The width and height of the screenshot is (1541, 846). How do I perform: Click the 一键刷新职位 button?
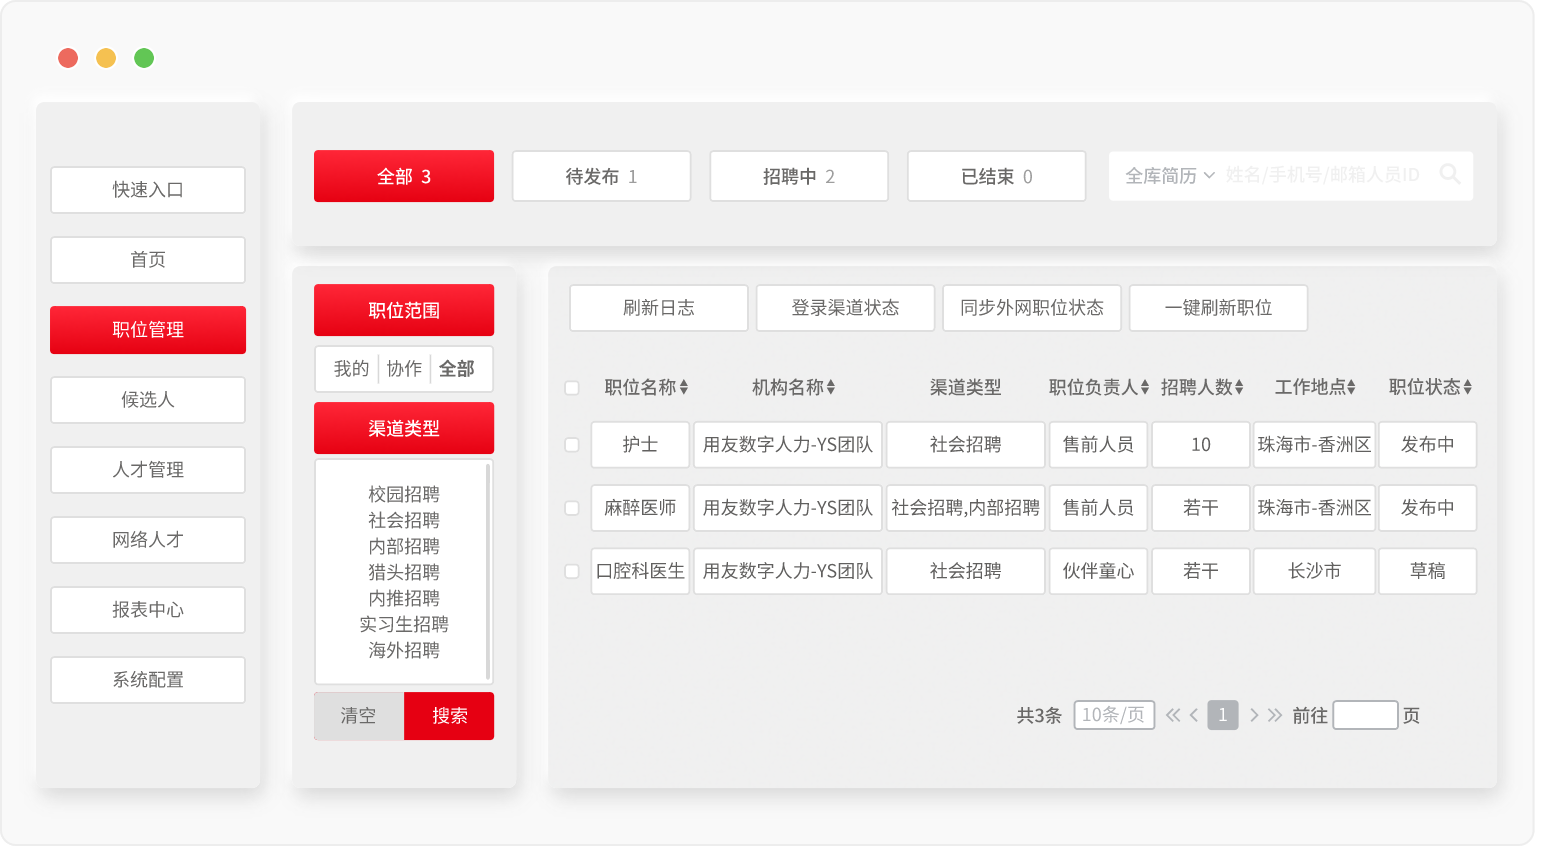1218,308
